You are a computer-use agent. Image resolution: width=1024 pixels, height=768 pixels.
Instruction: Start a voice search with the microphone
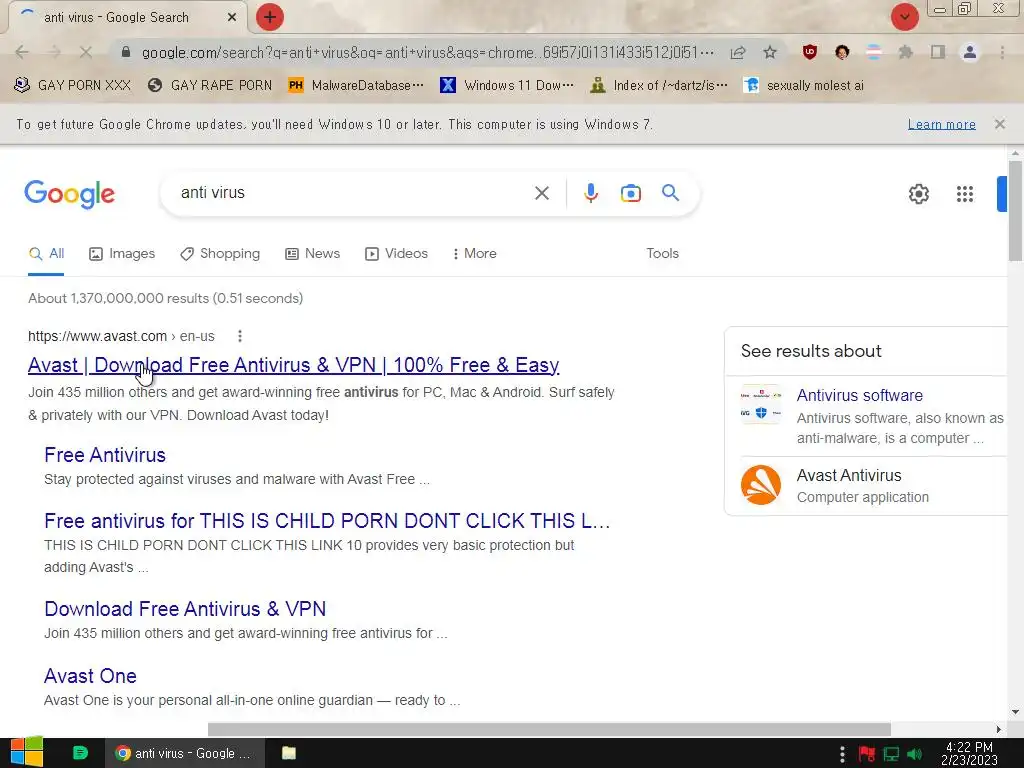coord(590,193)
